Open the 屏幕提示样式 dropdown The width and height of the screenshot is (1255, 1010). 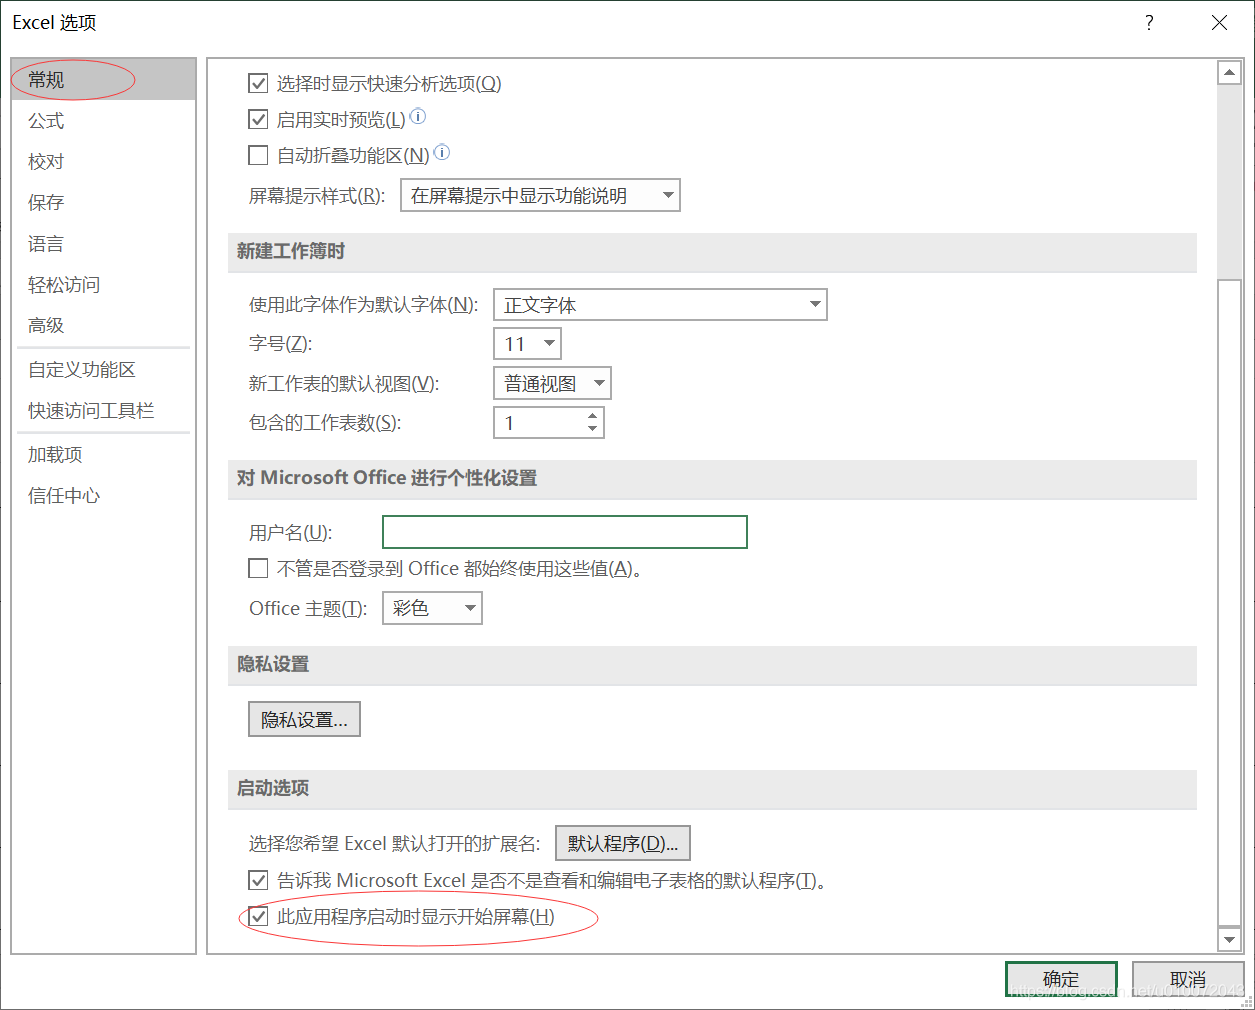[668, 195]
